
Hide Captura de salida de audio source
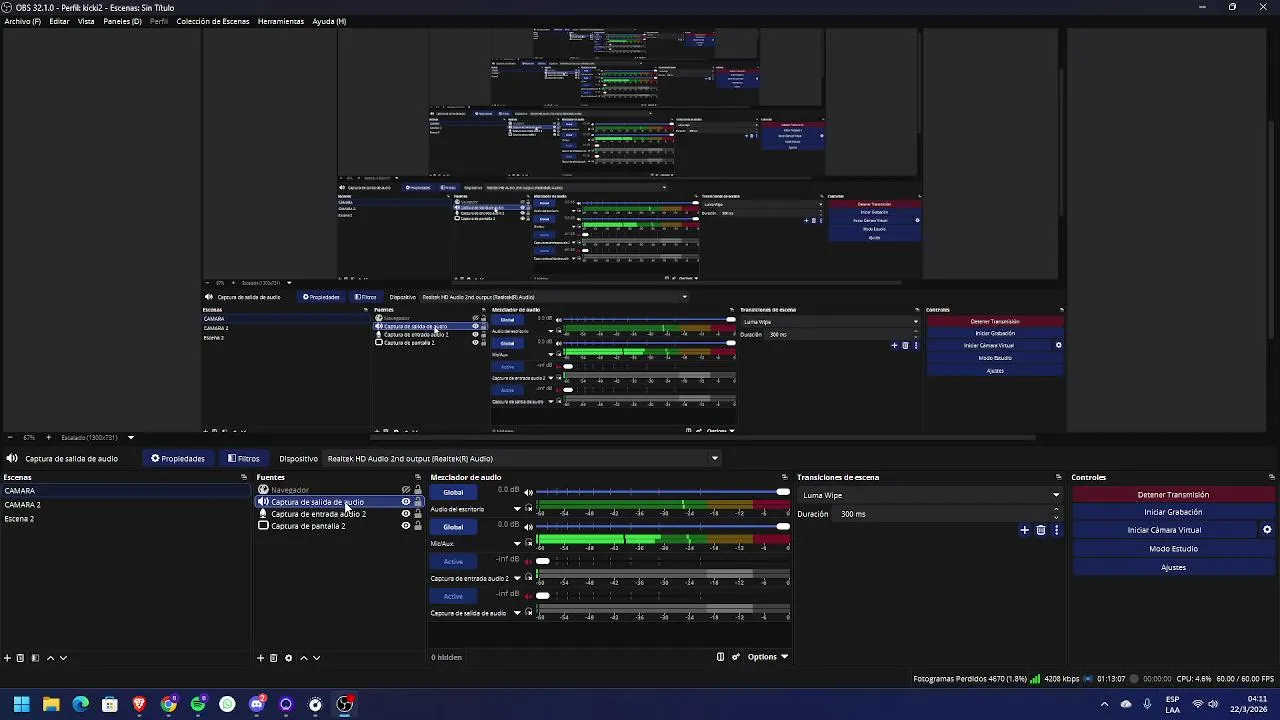[406, 502]
